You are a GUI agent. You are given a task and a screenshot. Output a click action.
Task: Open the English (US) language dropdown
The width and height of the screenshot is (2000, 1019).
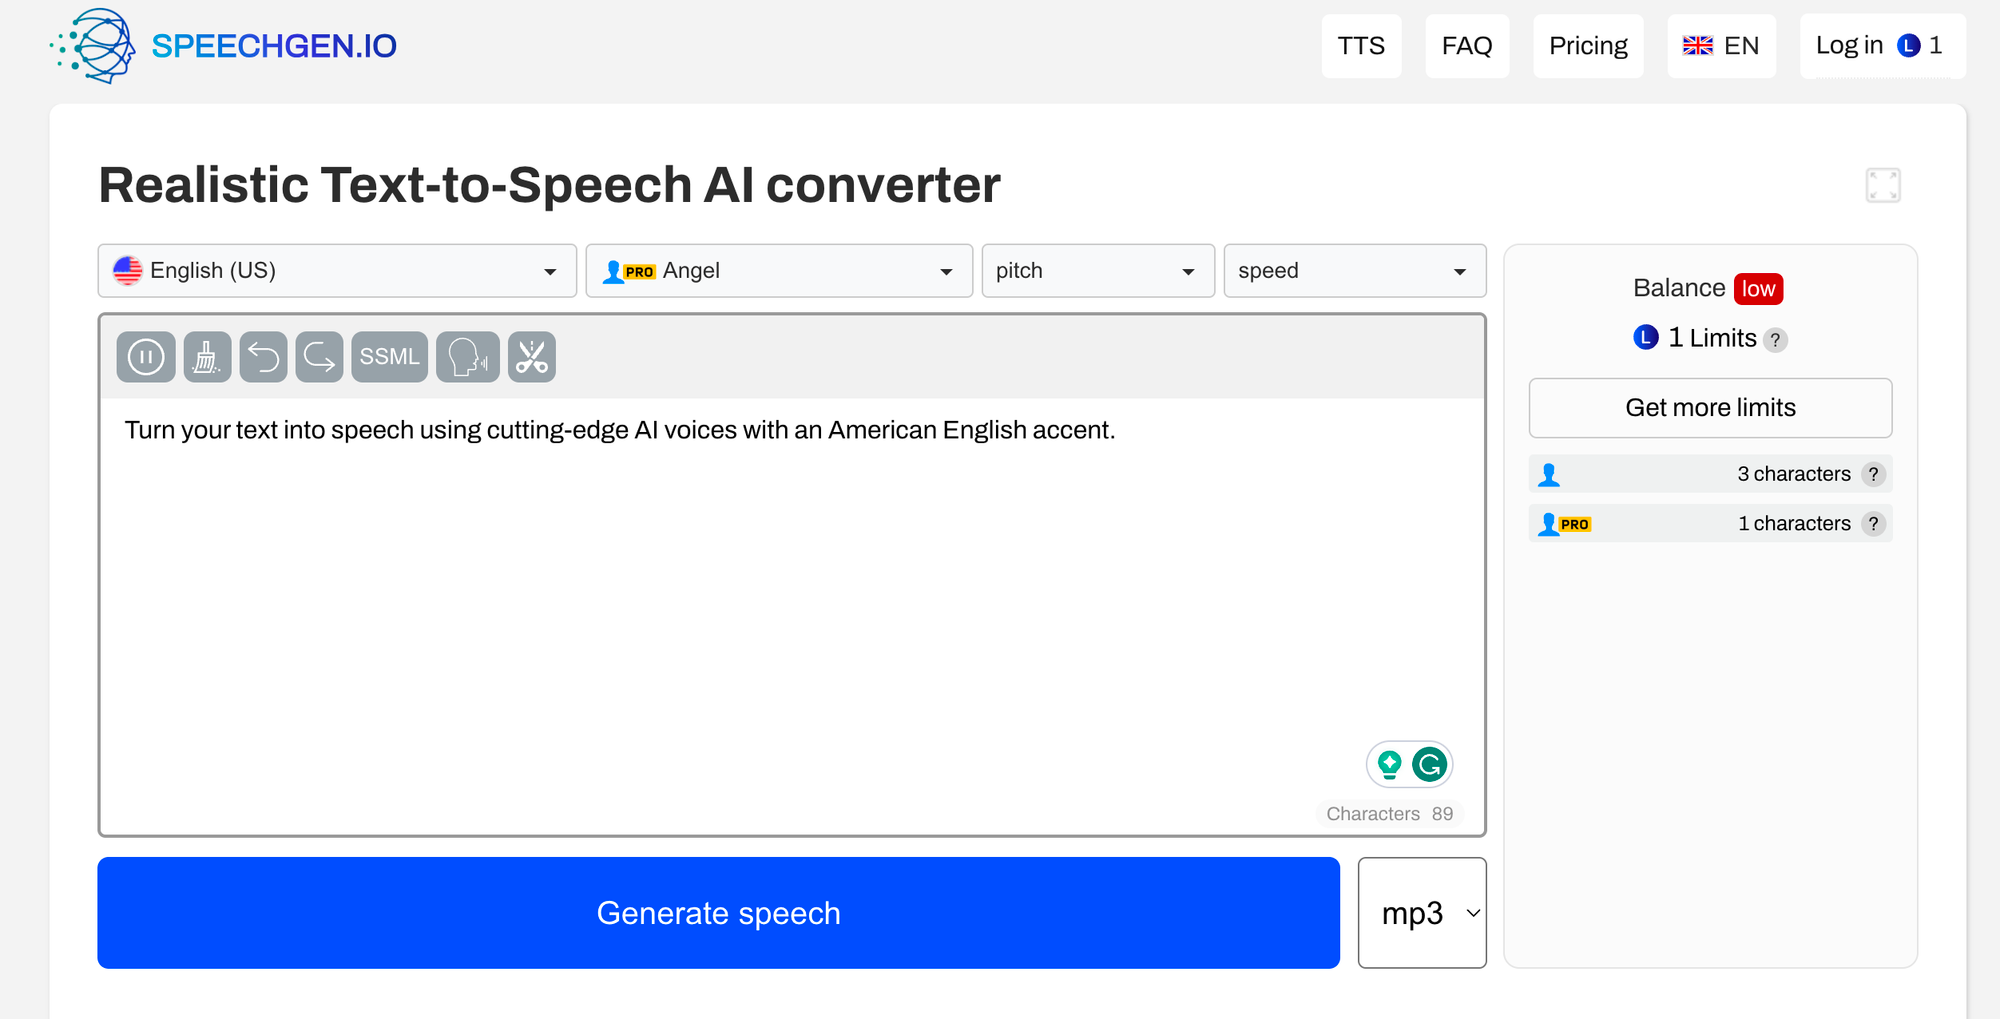point(337,271)
